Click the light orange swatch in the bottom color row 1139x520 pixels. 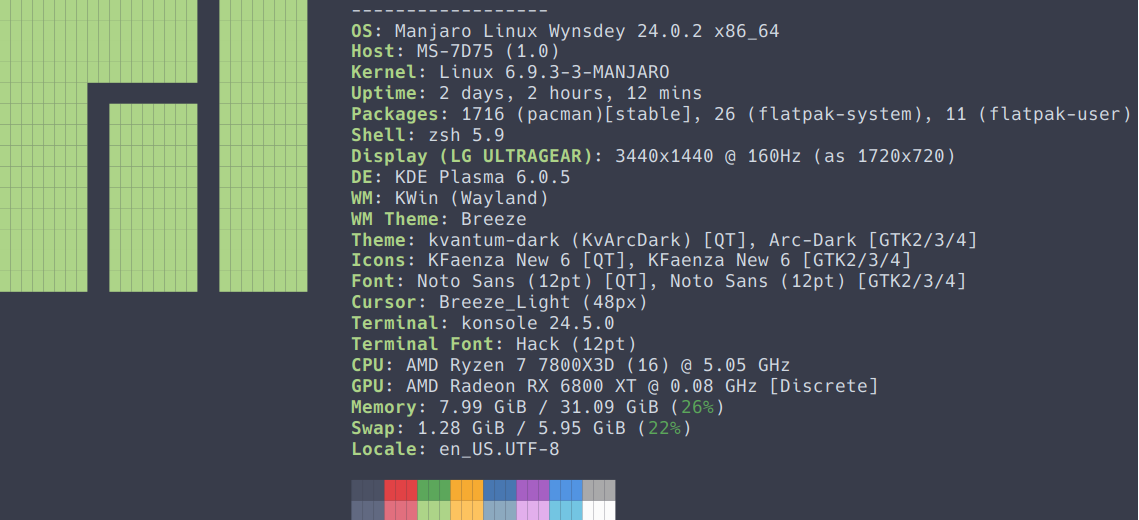pos(467,510)
